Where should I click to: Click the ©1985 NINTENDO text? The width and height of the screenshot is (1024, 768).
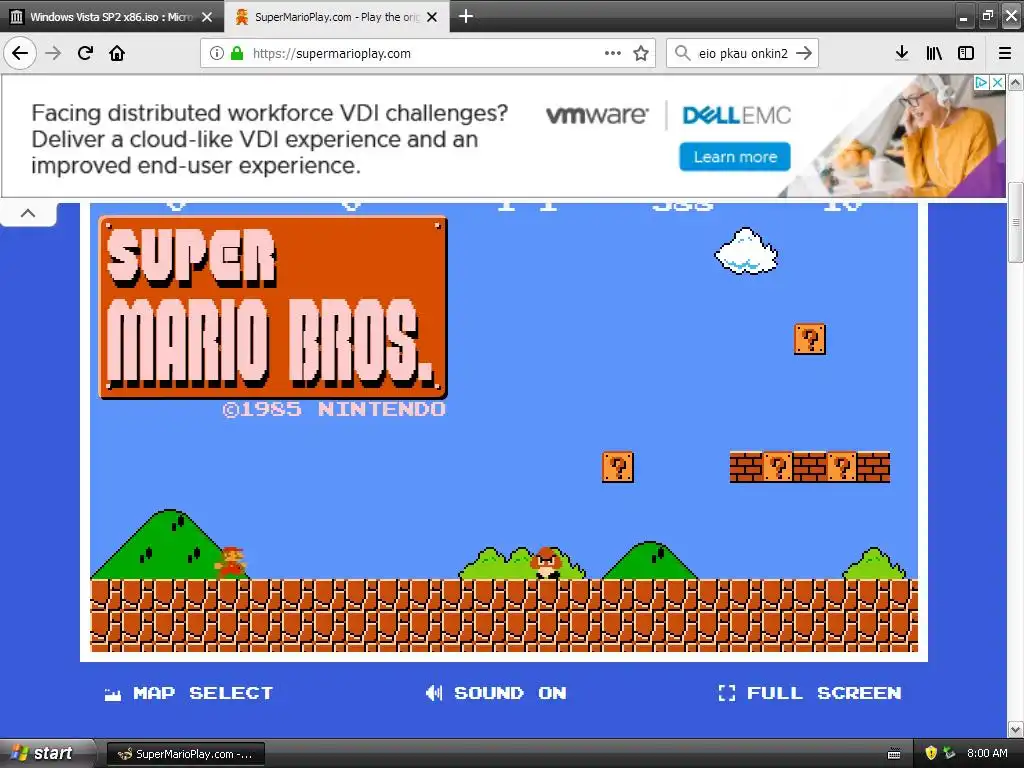pos(334,409)
